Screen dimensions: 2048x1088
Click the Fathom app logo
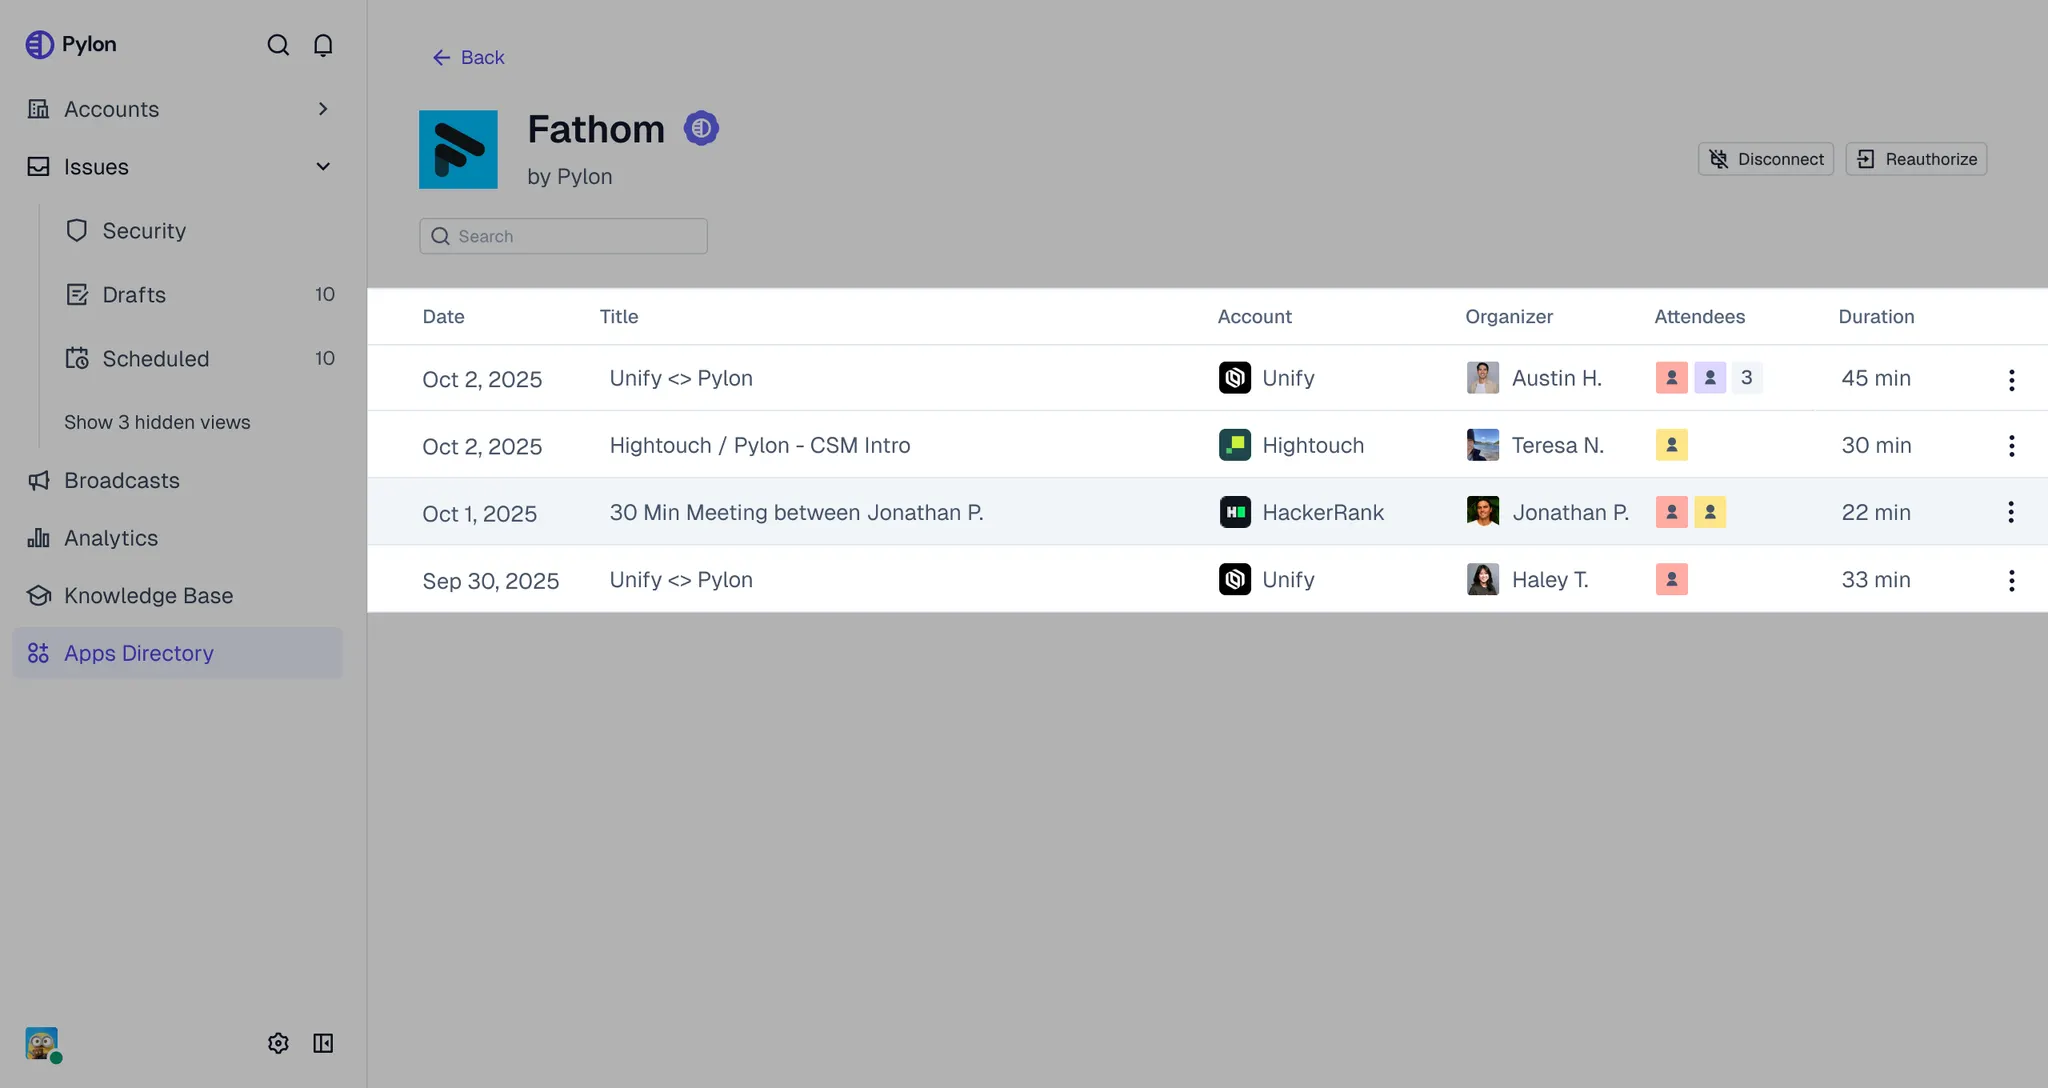click(x=458, y=150)
